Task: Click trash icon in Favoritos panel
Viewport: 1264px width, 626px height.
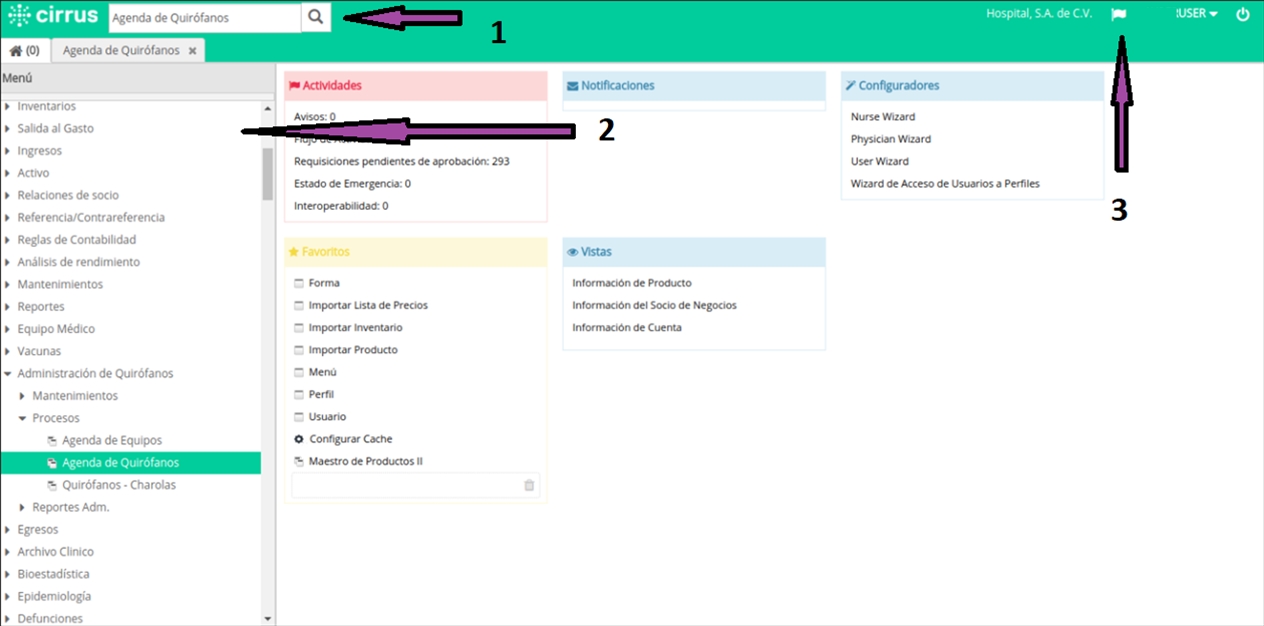Action: 529,485
